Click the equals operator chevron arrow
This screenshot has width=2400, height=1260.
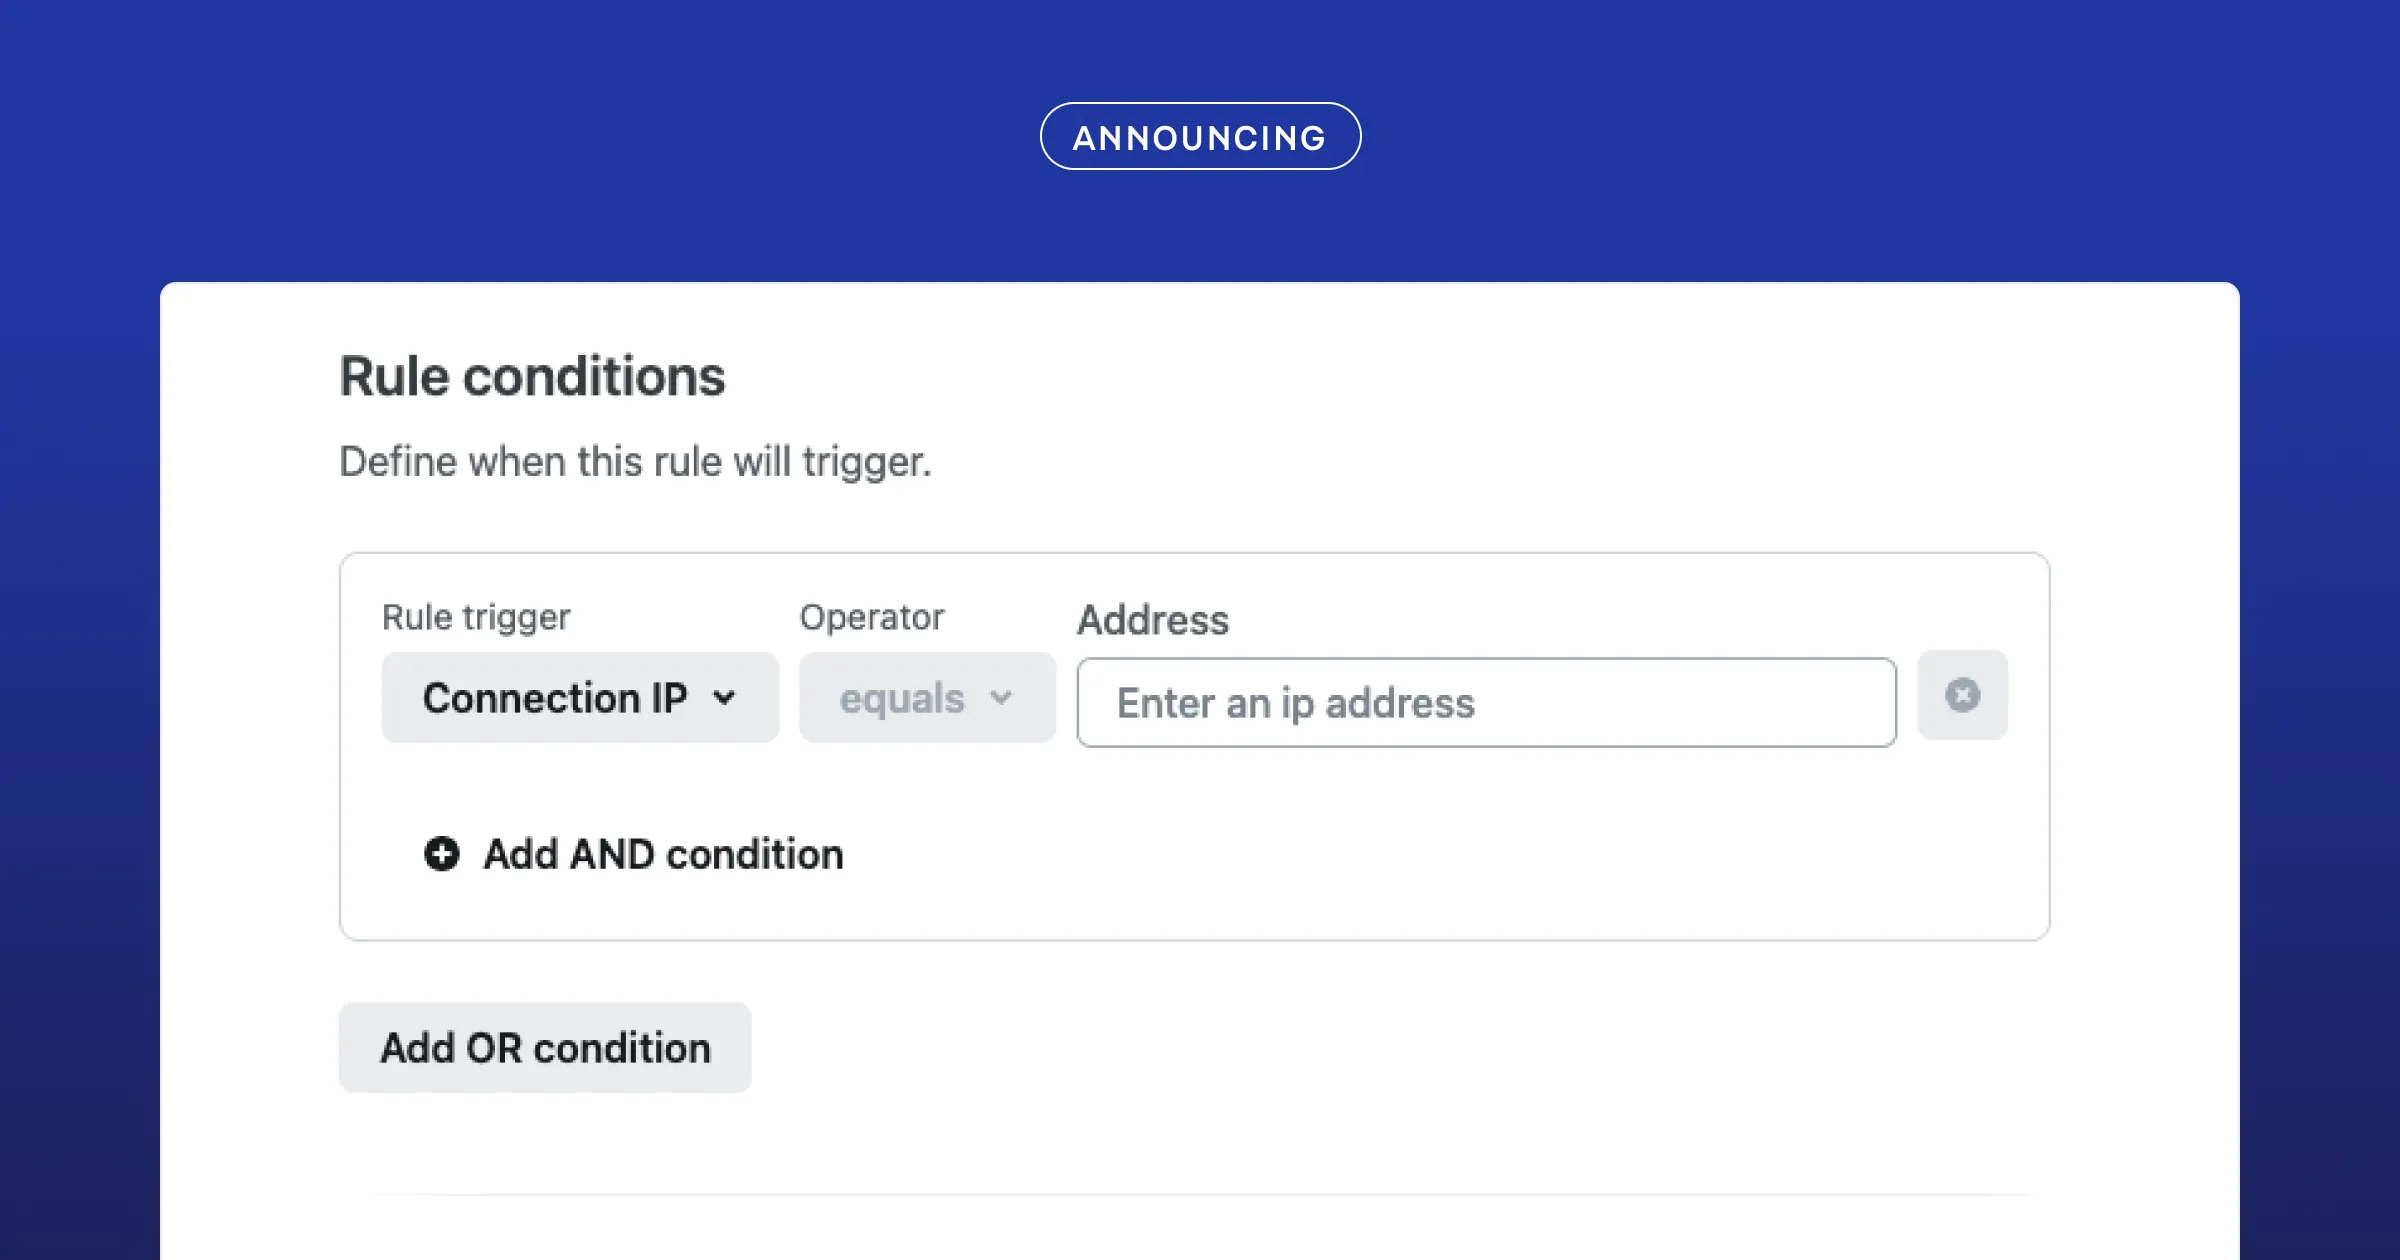click(x=1001, y=698)
